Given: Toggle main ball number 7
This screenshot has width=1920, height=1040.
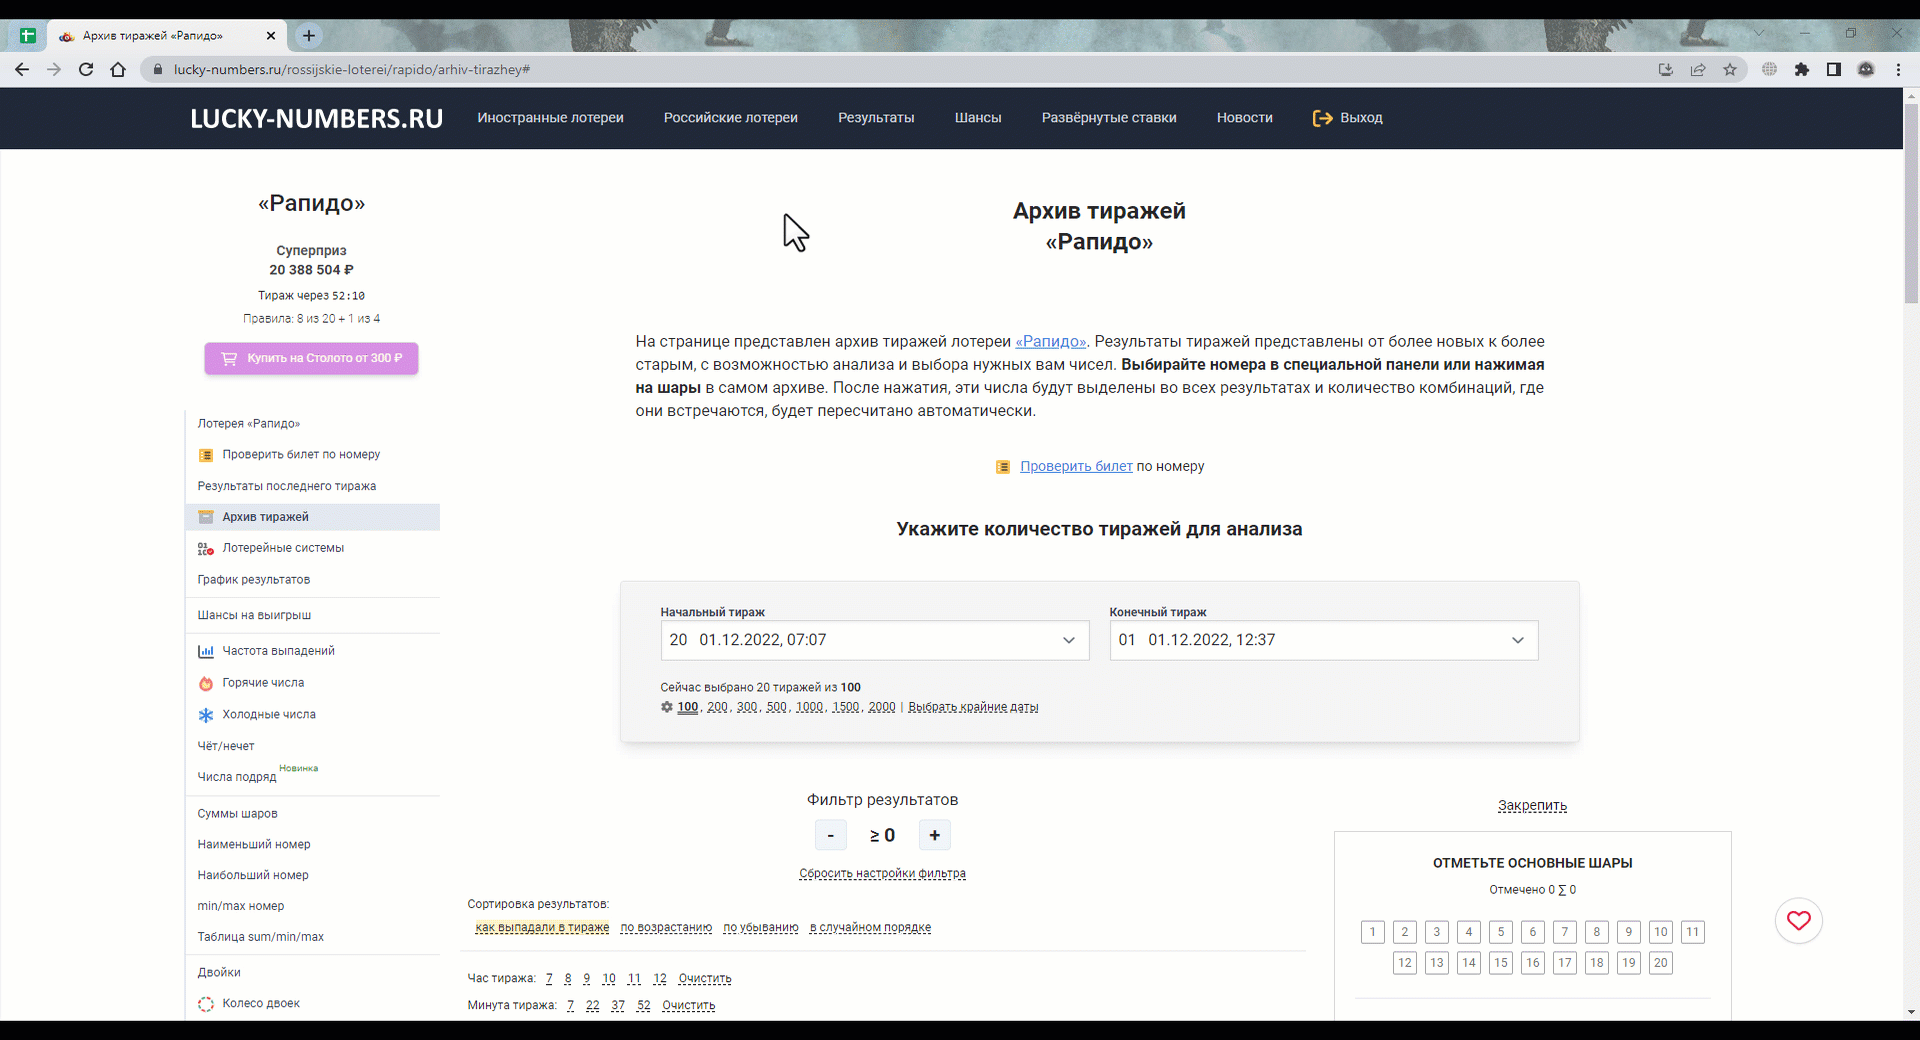Looking at the screenshot, I should click(x=1565, y=932).
